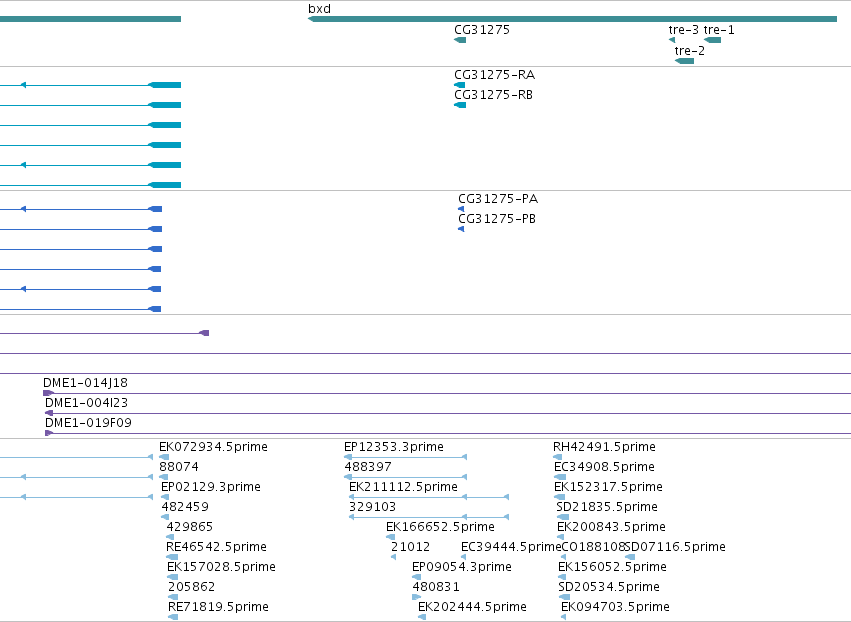This screenshot has height=622, width=851.
Task: Click the 21012 feature label
Action: point(410,547)
